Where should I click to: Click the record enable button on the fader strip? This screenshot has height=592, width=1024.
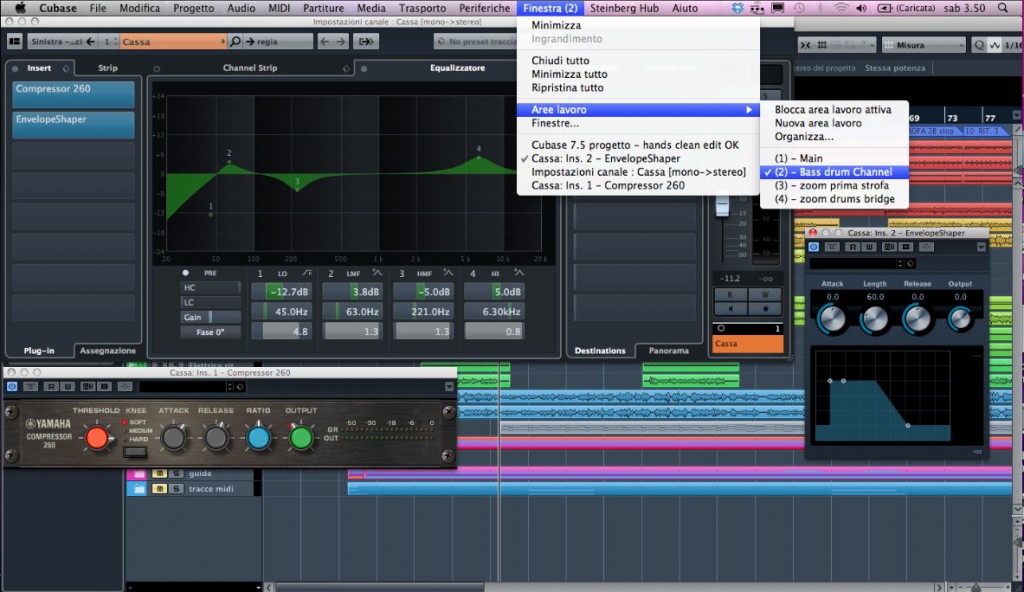coord(765,308)
